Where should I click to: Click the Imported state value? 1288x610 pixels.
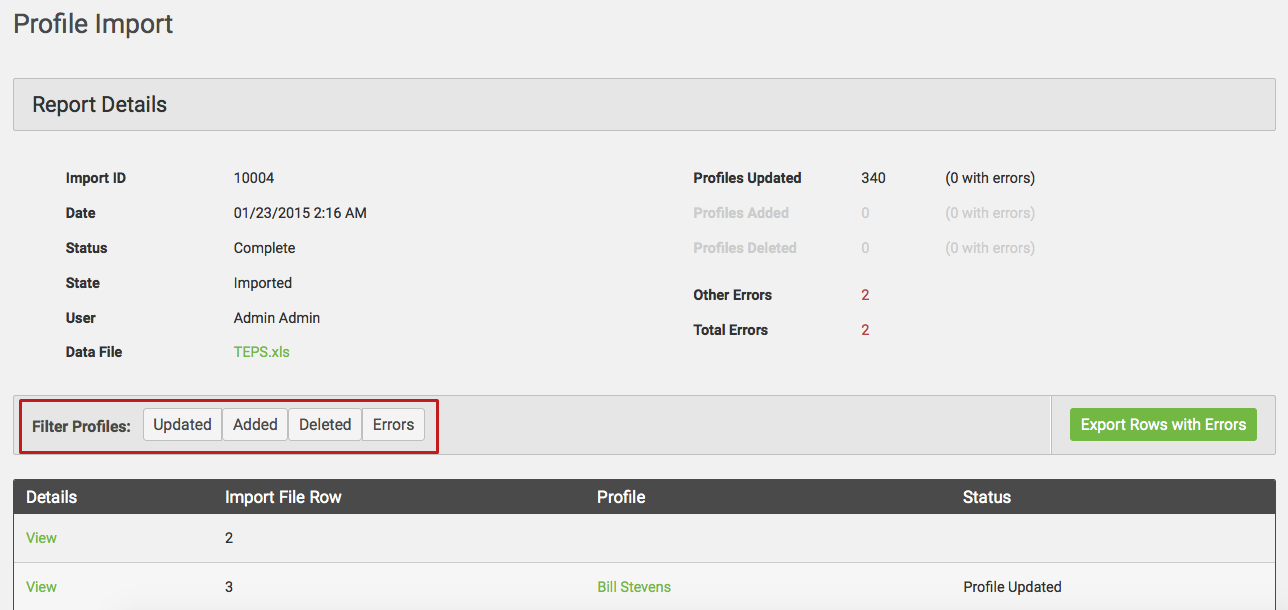point(263,283)
